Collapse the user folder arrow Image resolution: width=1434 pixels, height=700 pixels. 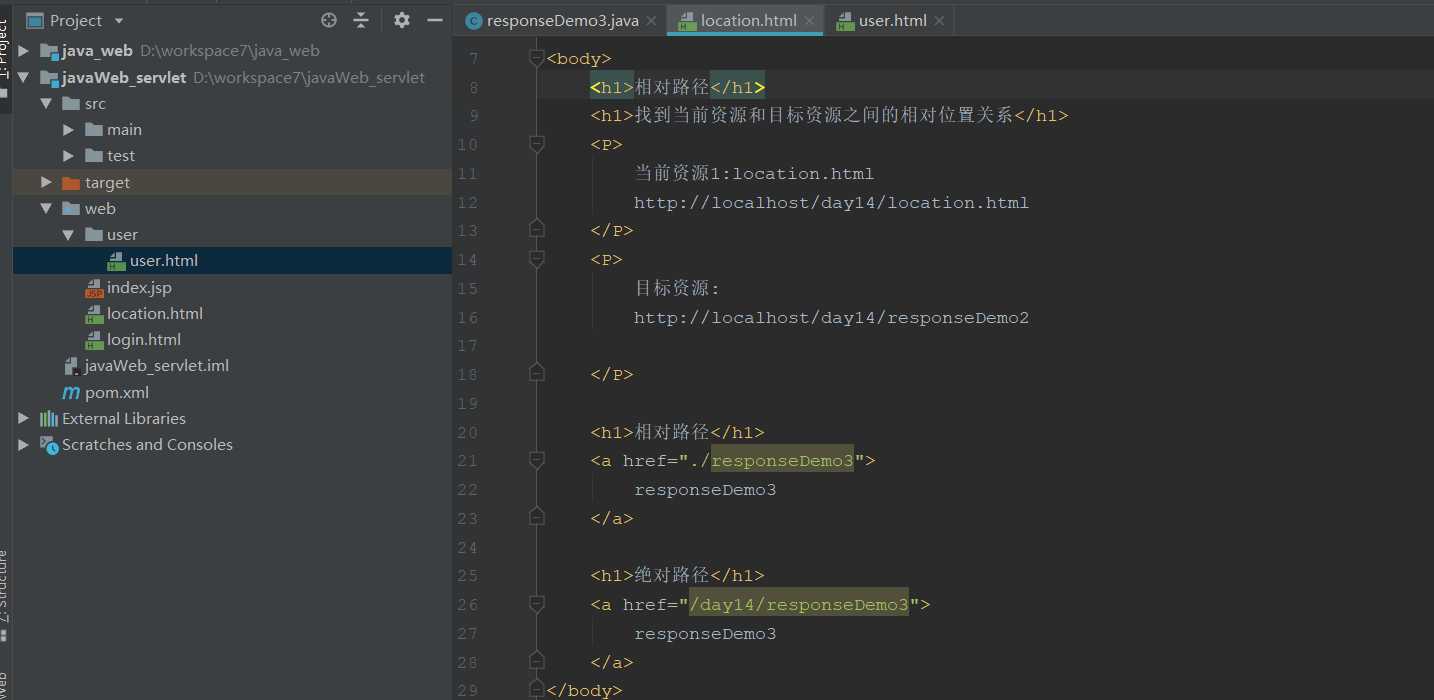tap(68, 234)
